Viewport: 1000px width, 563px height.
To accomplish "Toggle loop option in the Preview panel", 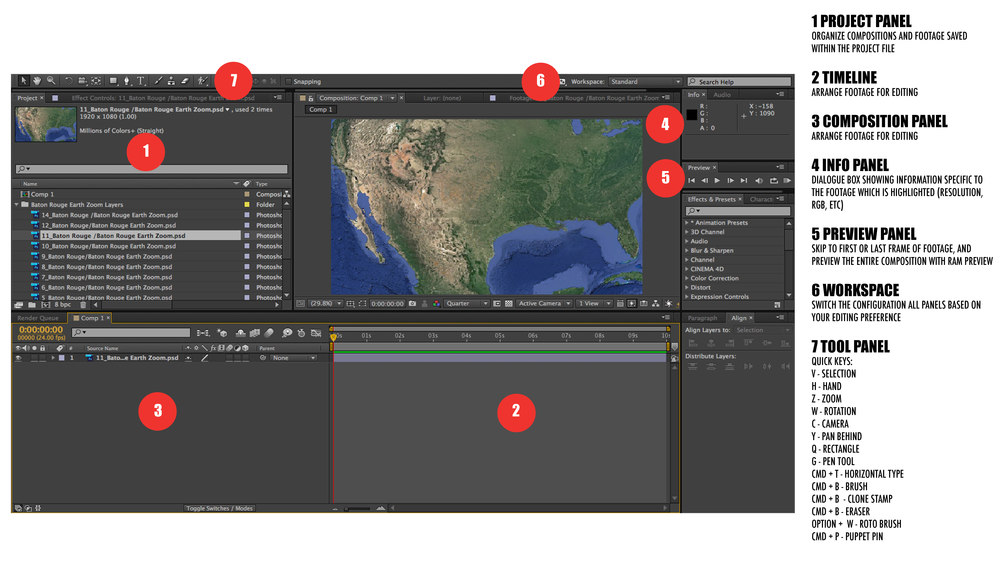I will pos(773,181).
